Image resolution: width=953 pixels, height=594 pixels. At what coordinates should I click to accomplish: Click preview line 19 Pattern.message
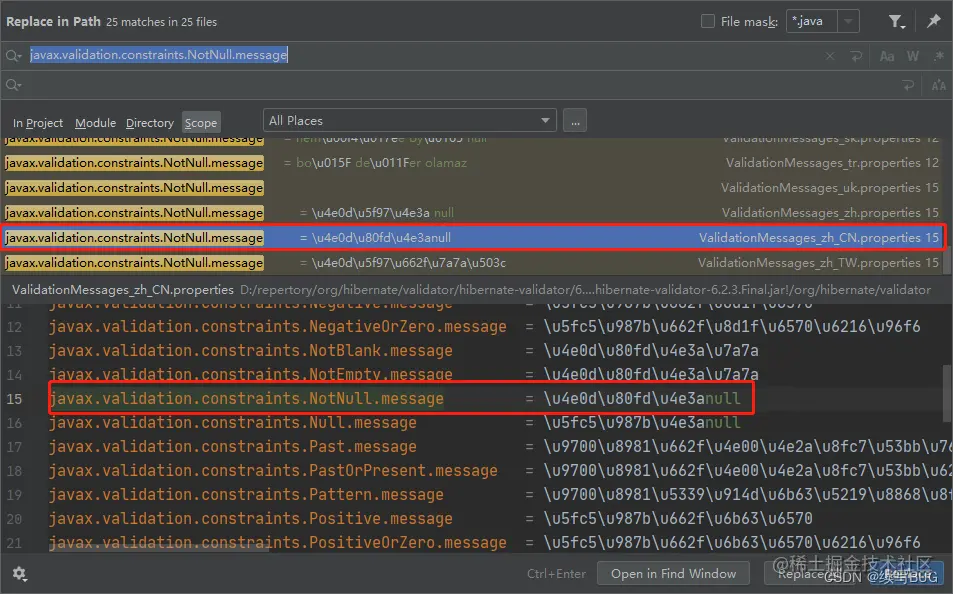246,495
